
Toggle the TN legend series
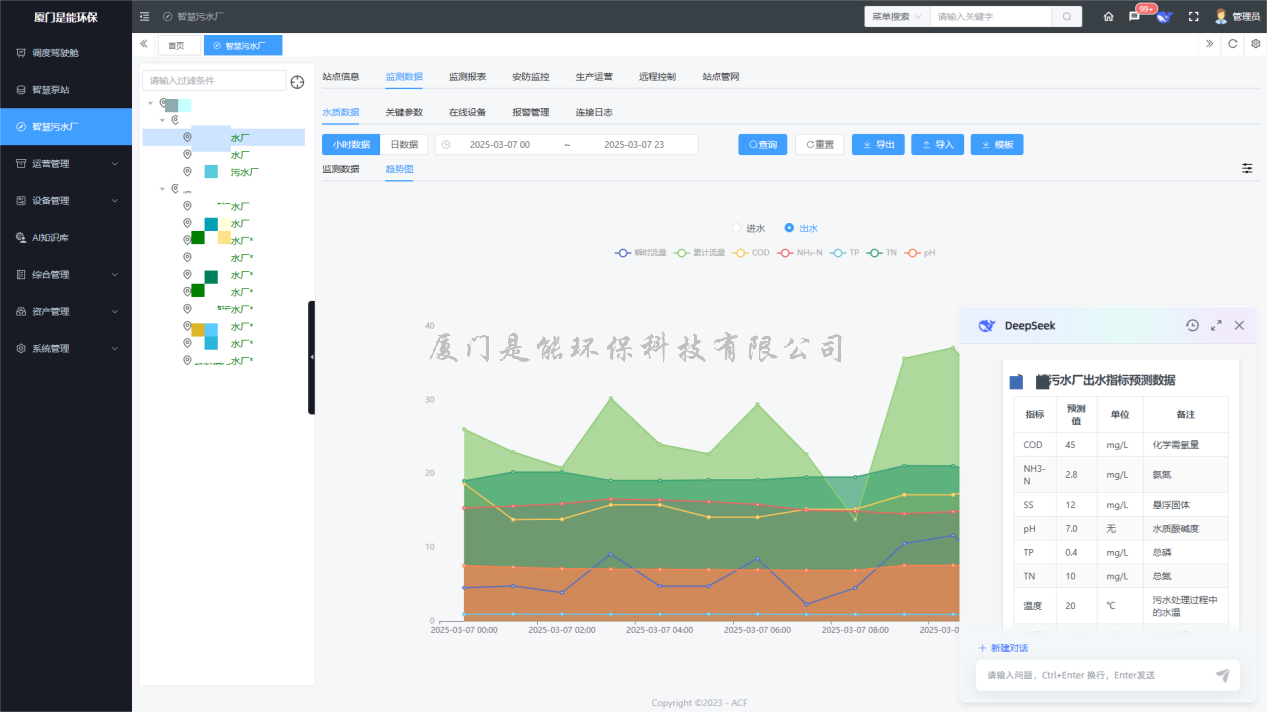[x=882, y=253]
